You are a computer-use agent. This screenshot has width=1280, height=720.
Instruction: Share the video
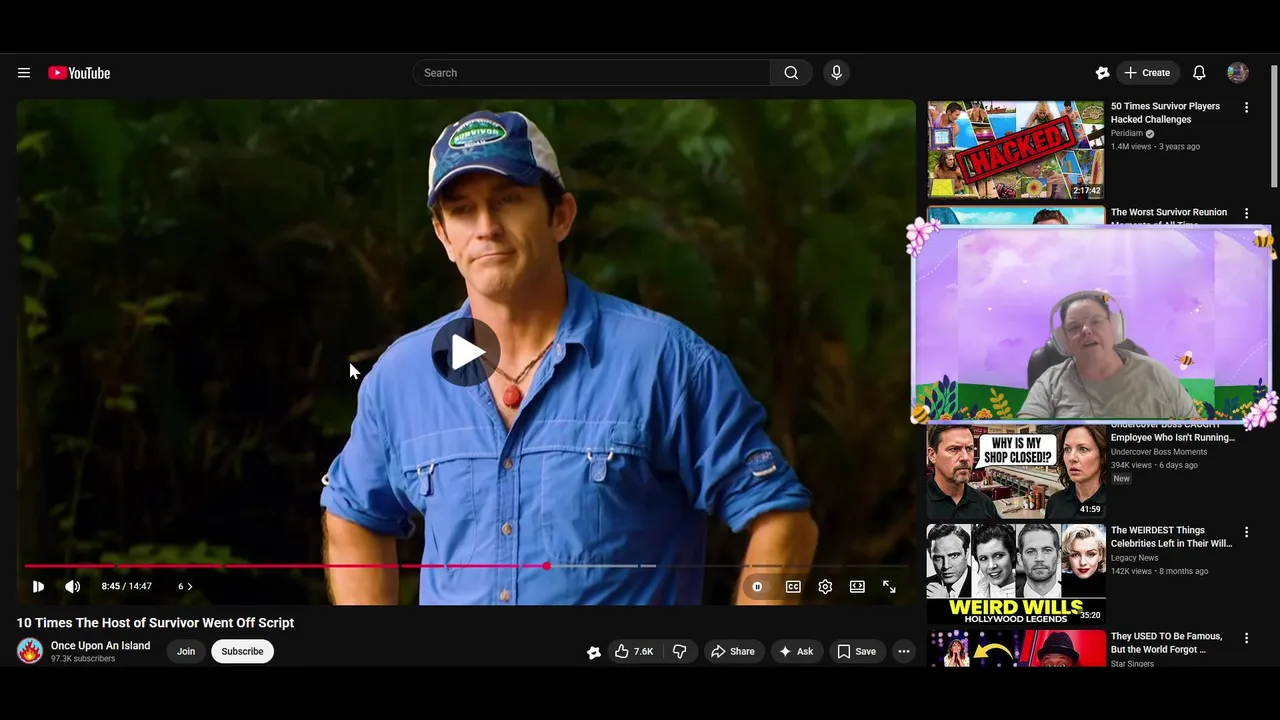[733, 651]
